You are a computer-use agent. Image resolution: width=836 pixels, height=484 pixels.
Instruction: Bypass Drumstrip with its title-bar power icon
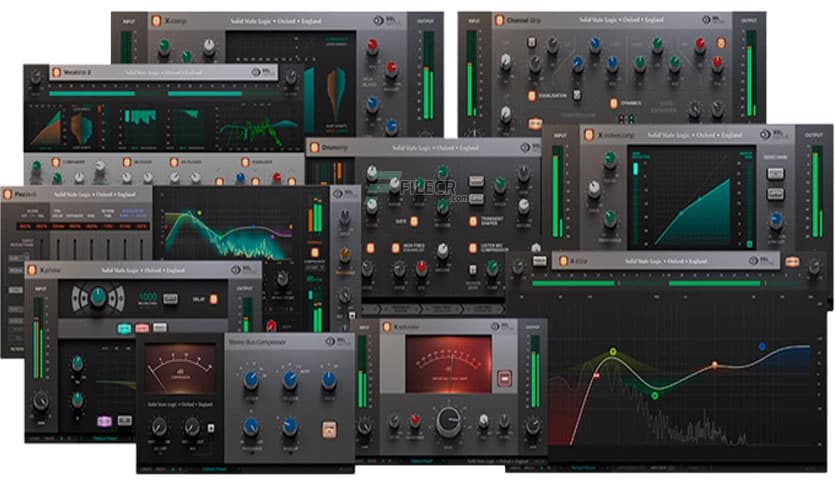pyautogui.click(x=314, y=147)
